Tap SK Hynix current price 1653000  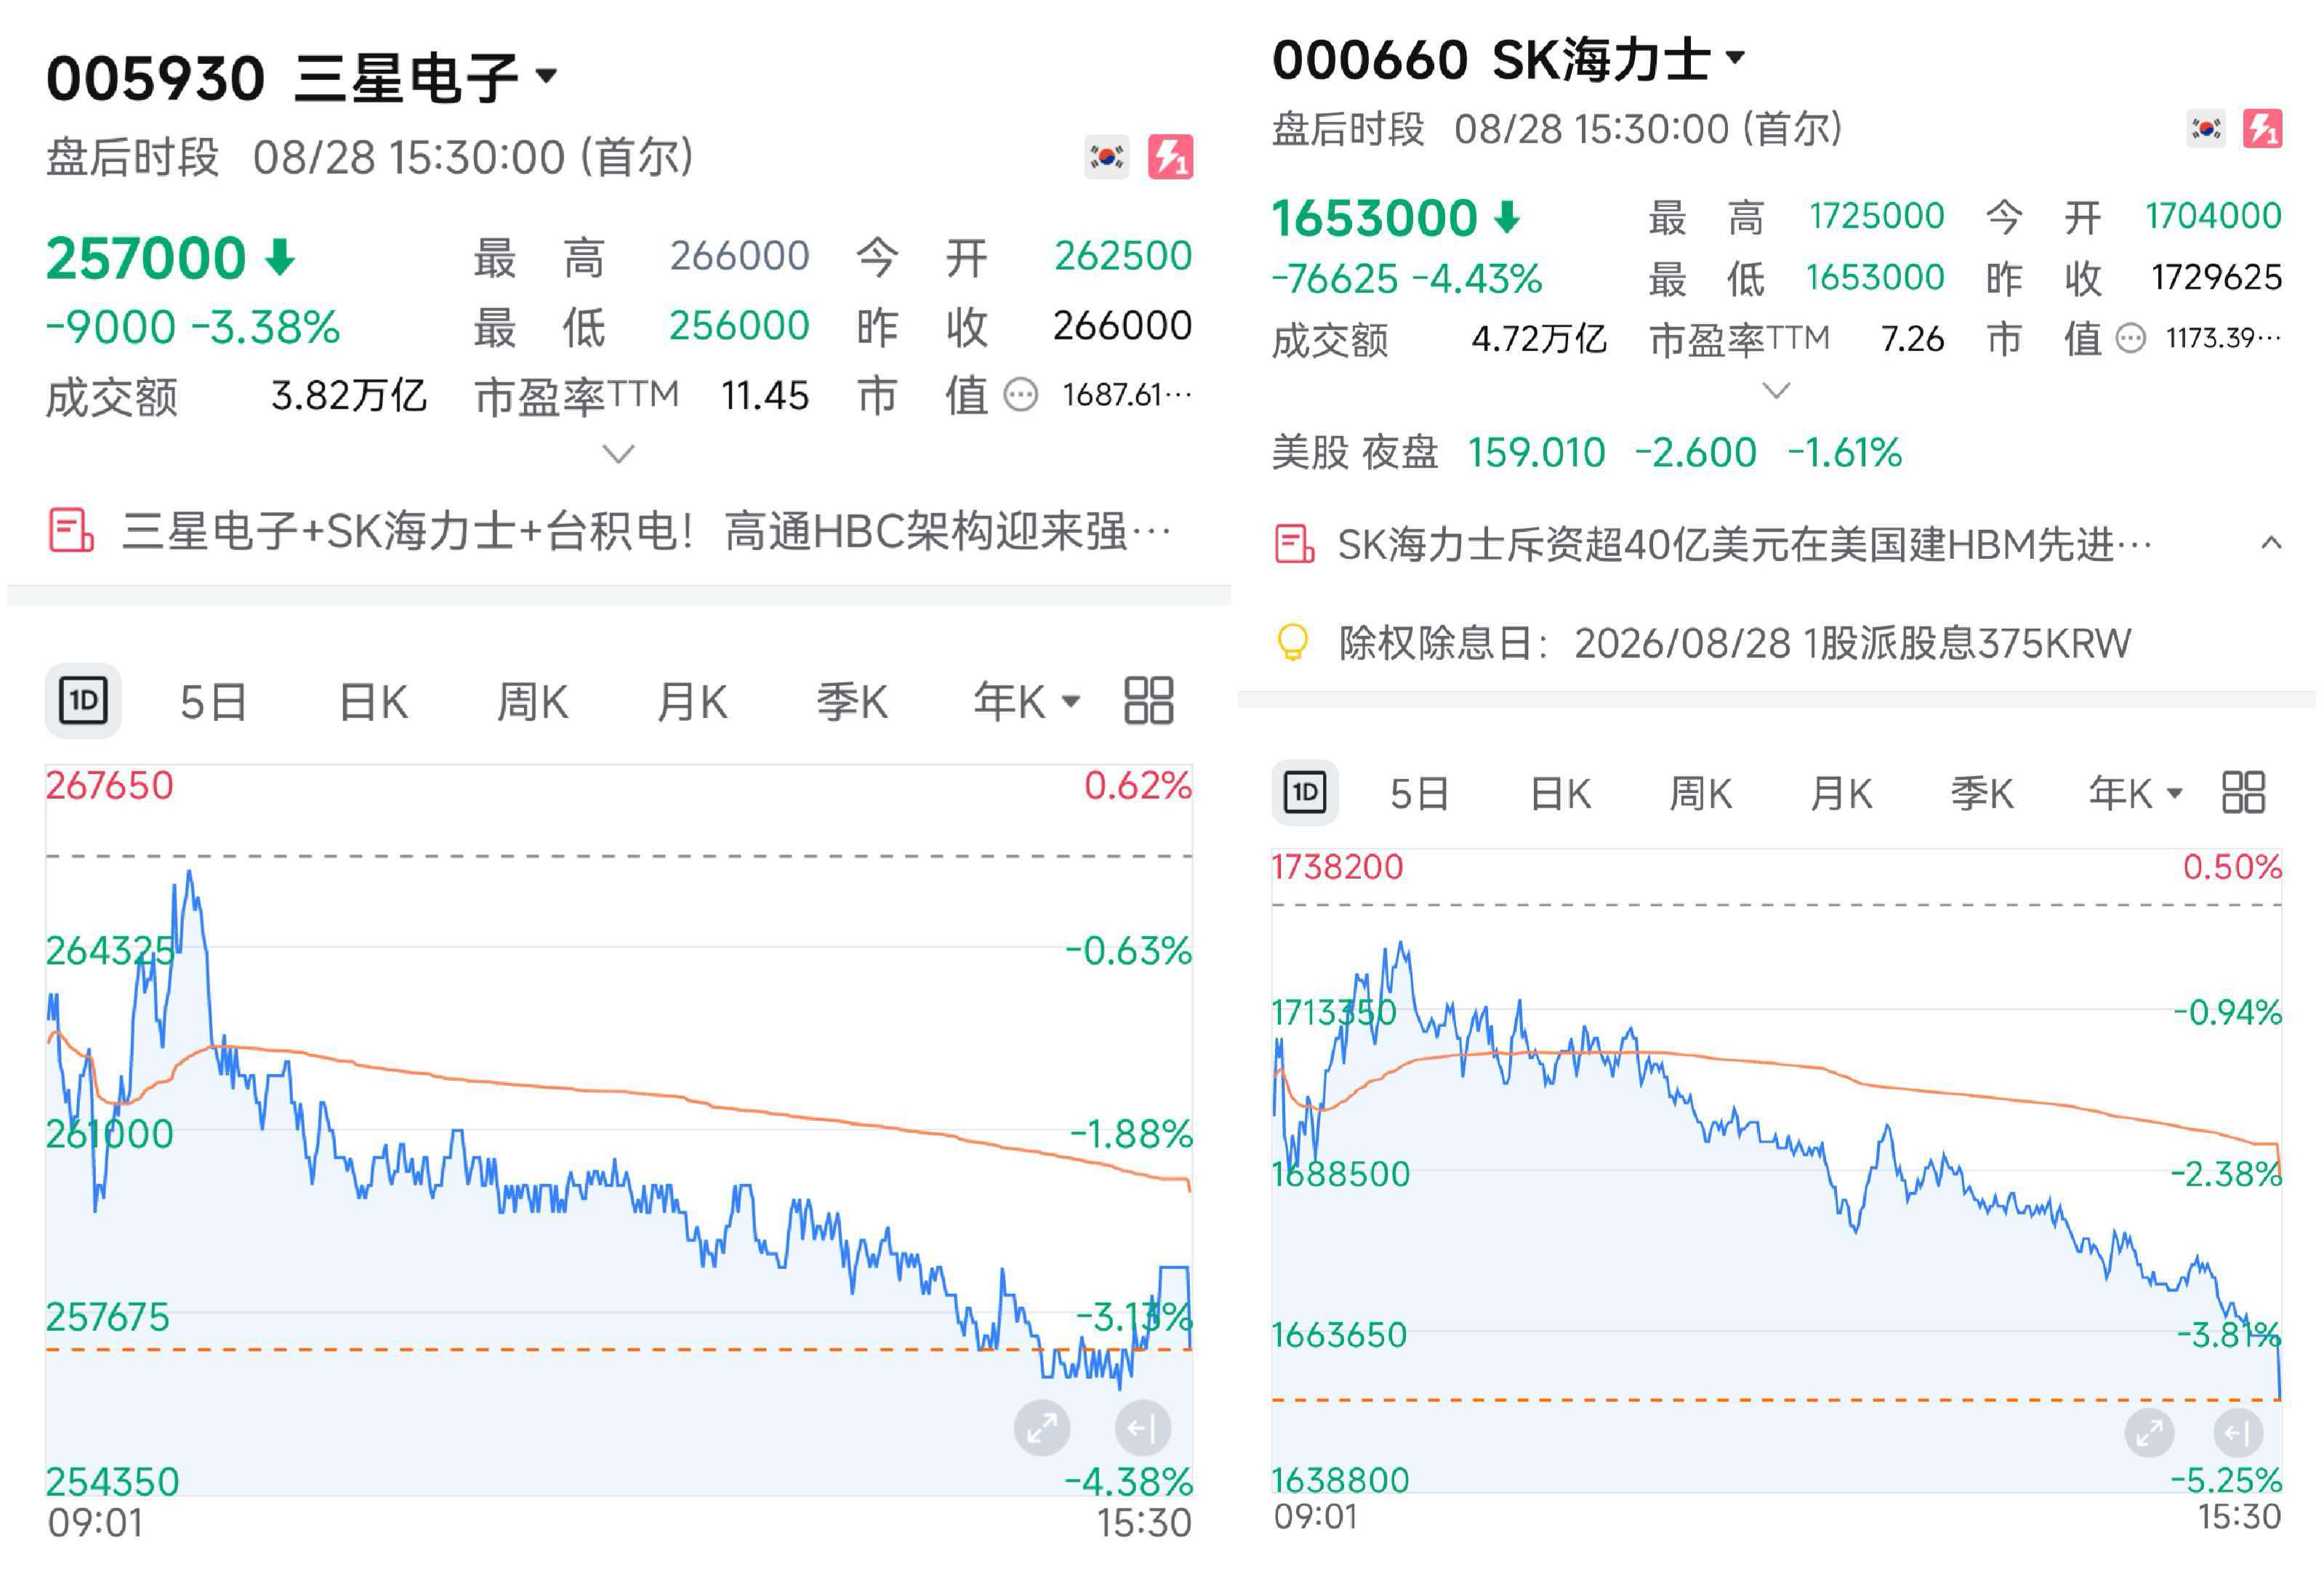pos(1375,218)
